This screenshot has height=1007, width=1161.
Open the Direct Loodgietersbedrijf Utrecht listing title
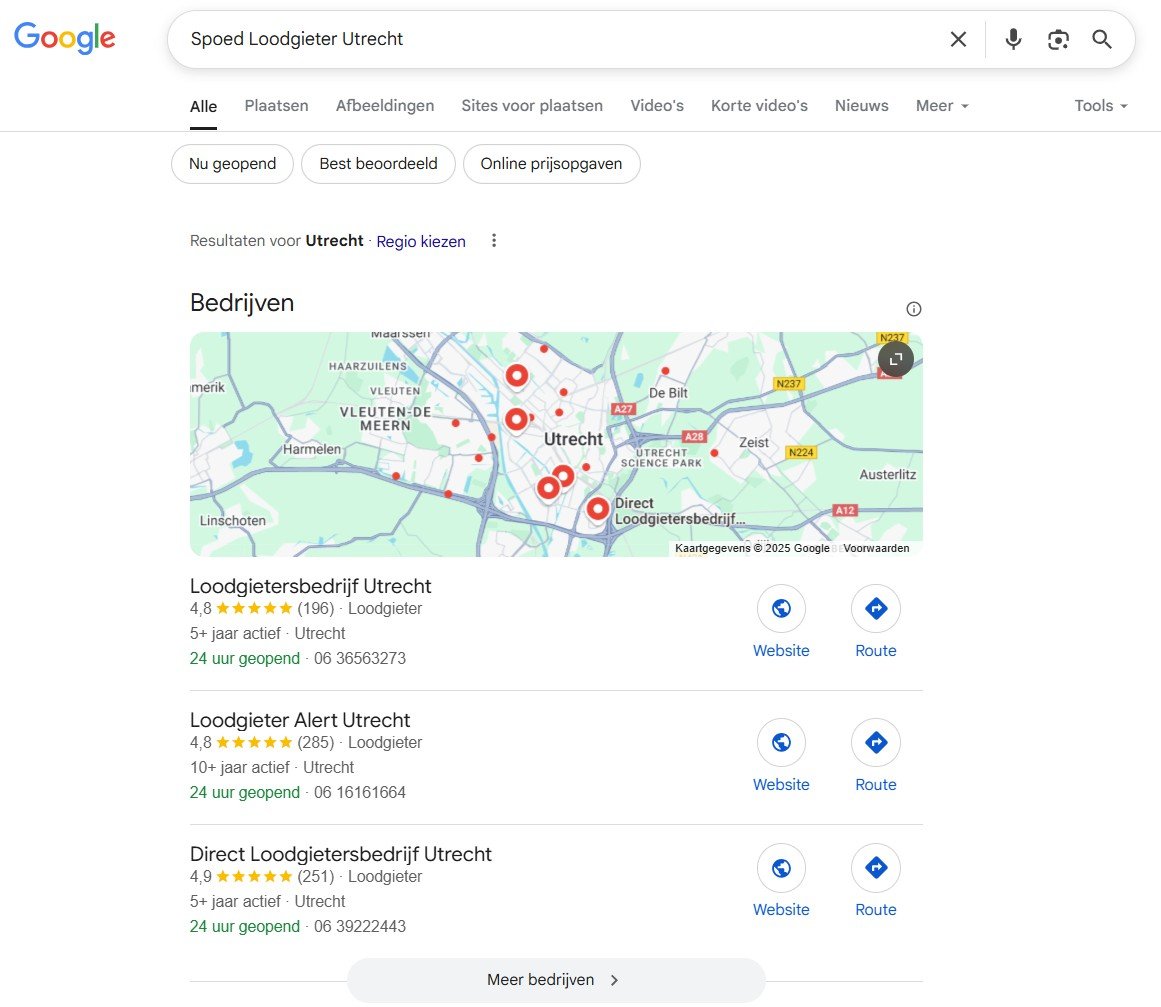[x=341, y=854]
